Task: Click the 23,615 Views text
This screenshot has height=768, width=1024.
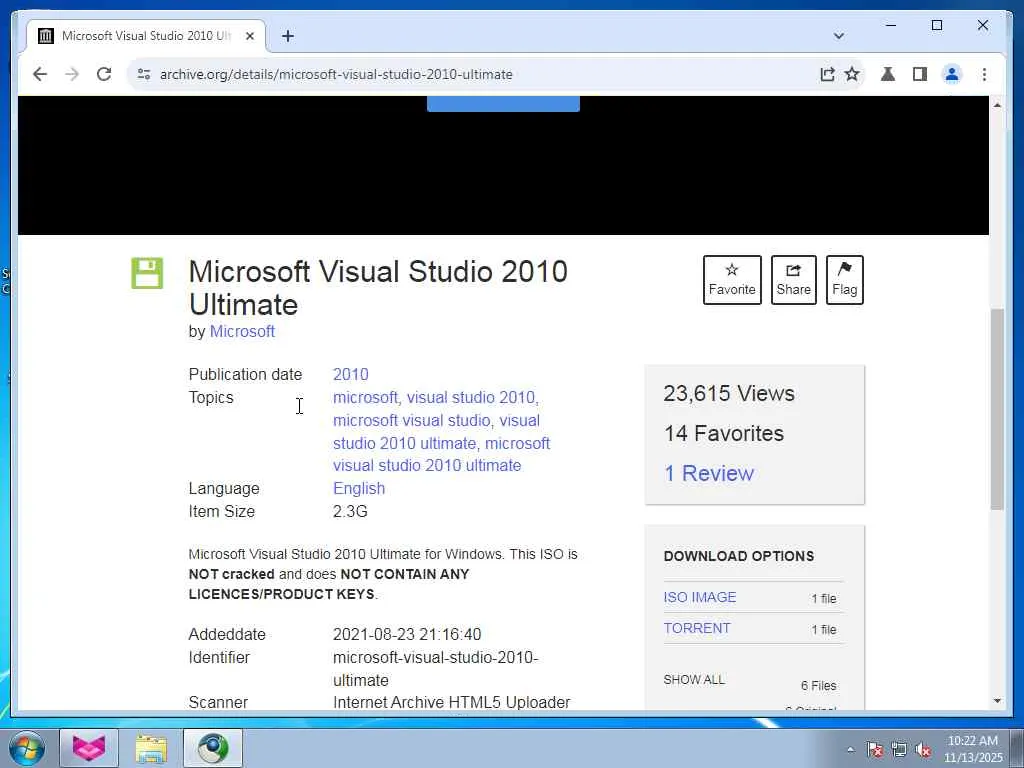Action: click(x=729, y=394)
